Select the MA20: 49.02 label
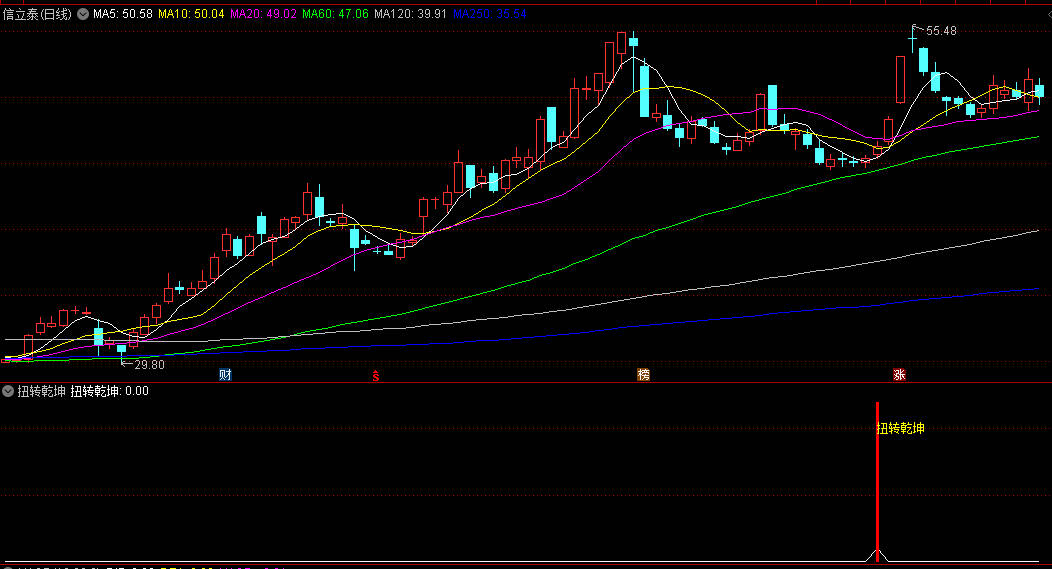This screenshot has width=1052, height=569. (x=263, y=13)
